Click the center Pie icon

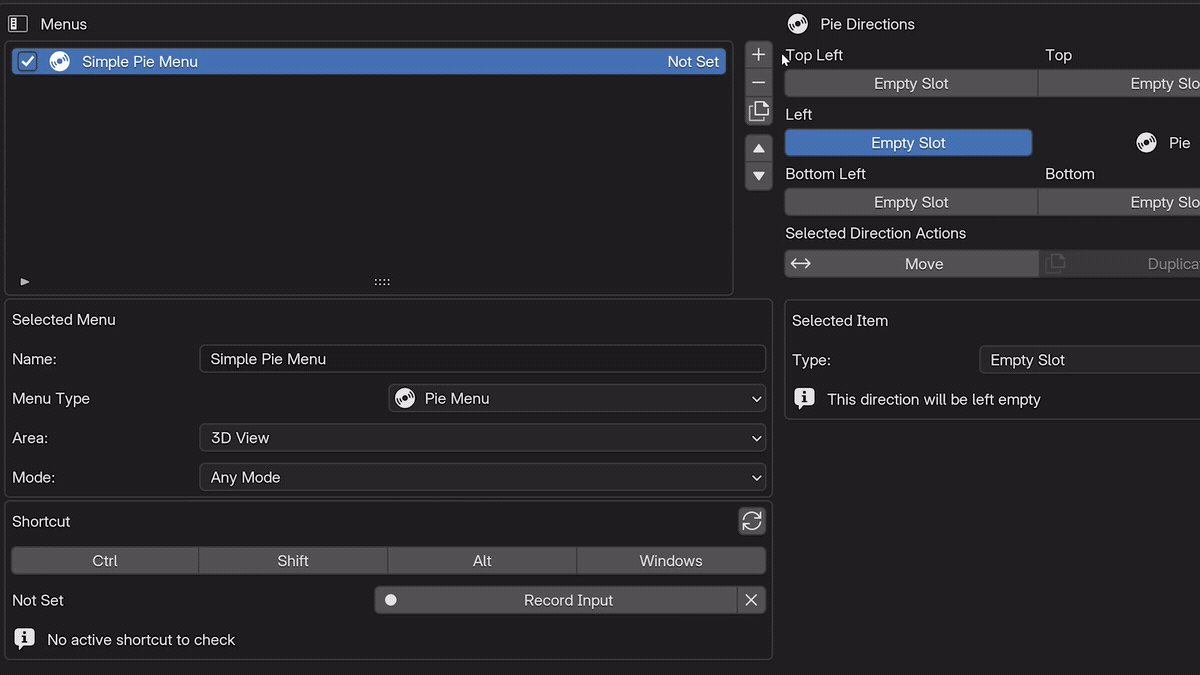coord(1147,143)
